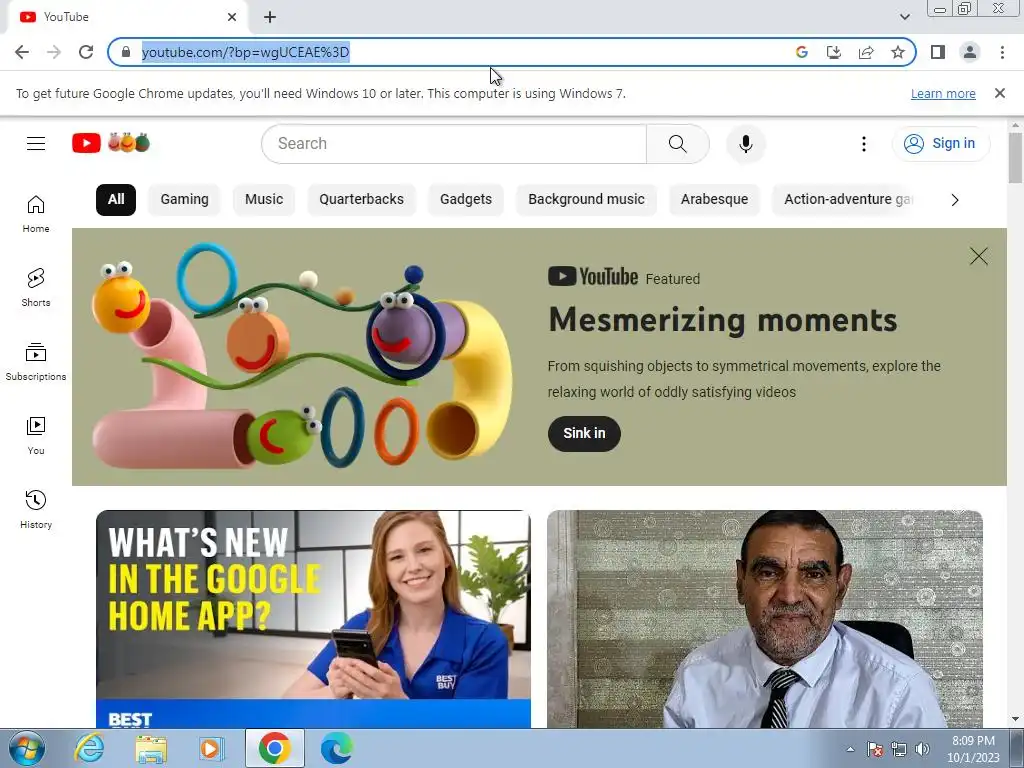The image size is (1024, 768).
Task: Launch Internet Explorer from taskbar
Action: (x=89, y=748)
